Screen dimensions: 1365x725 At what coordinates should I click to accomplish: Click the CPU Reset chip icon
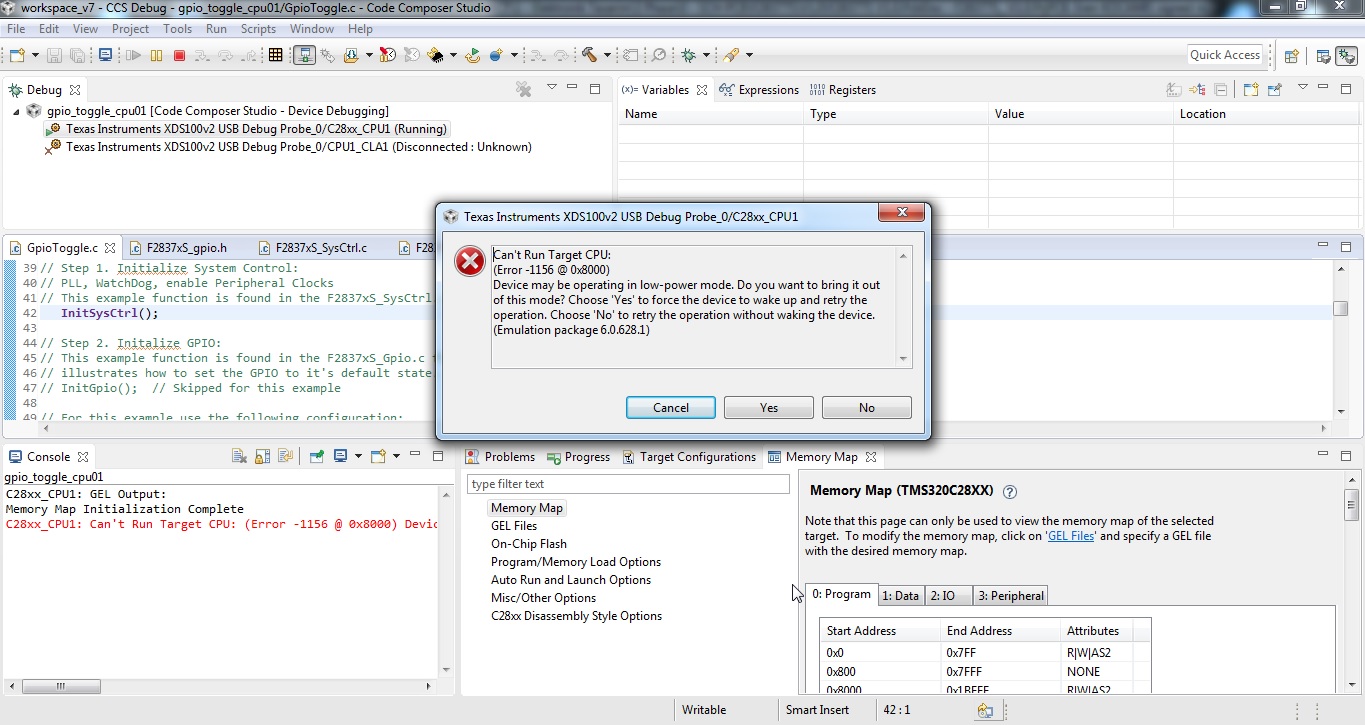435,55
